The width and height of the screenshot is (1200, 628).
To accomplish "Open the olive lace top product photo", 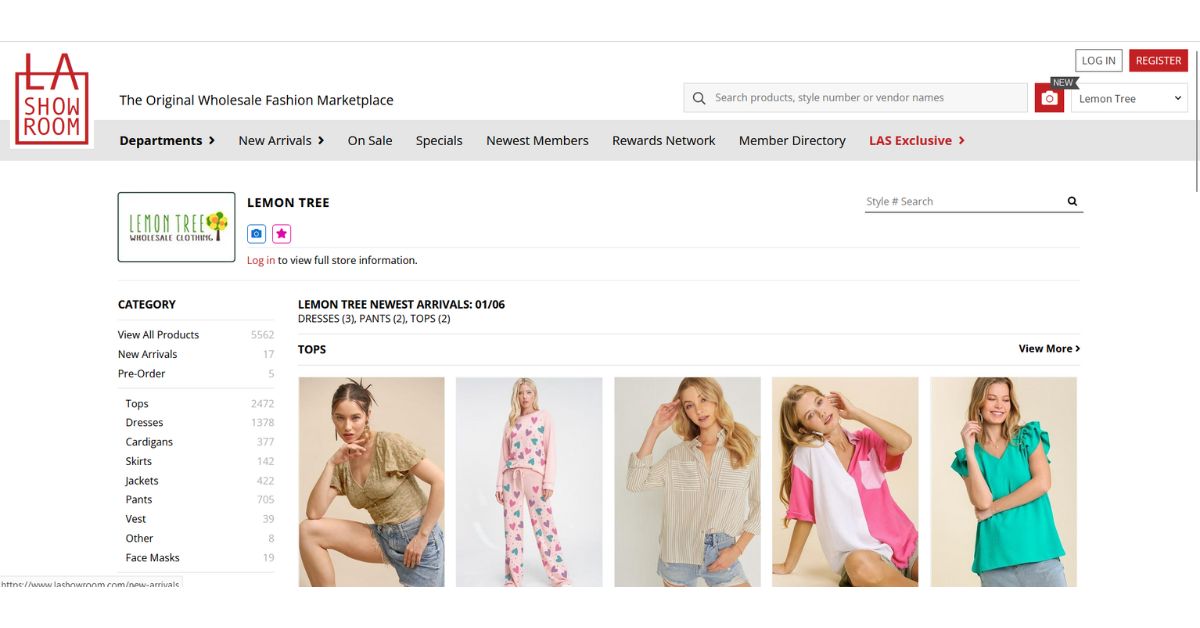I will [x=372, y=482].
